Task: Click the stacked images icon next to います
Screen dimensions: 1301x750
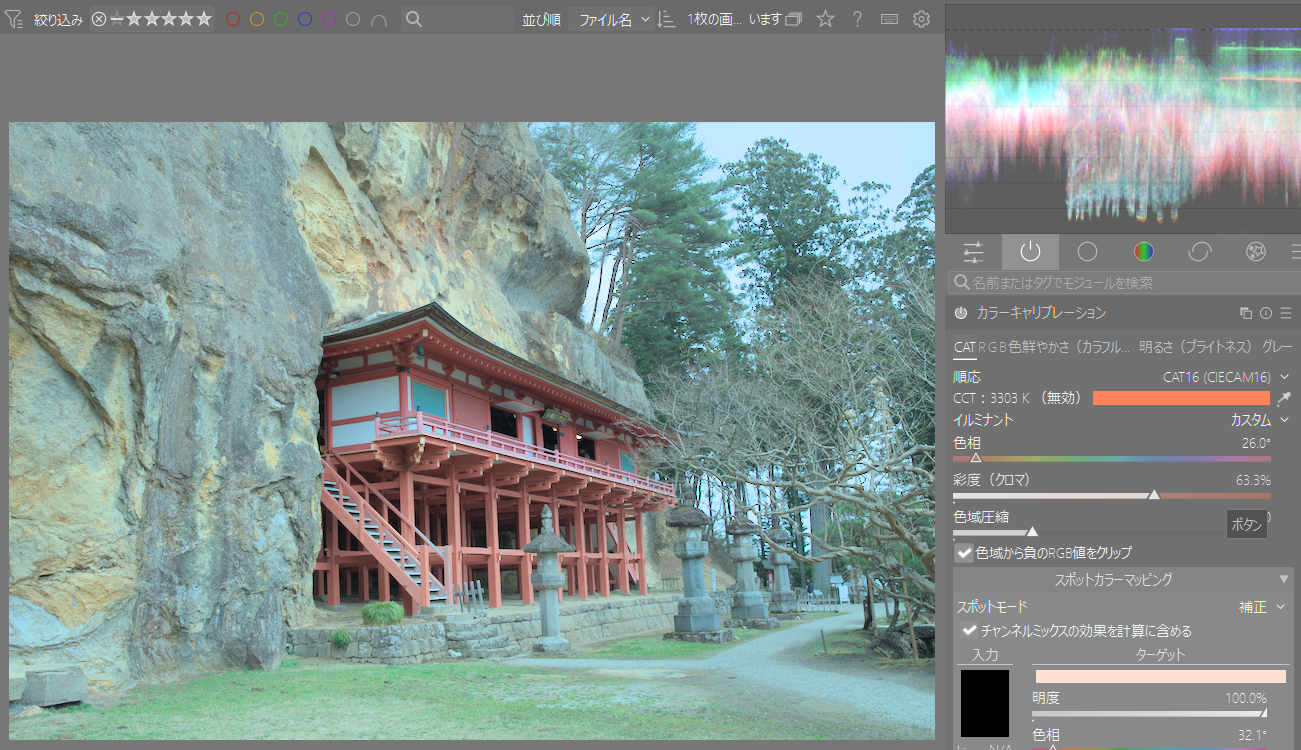Action: pyautogui.click(x=794, y=19)
